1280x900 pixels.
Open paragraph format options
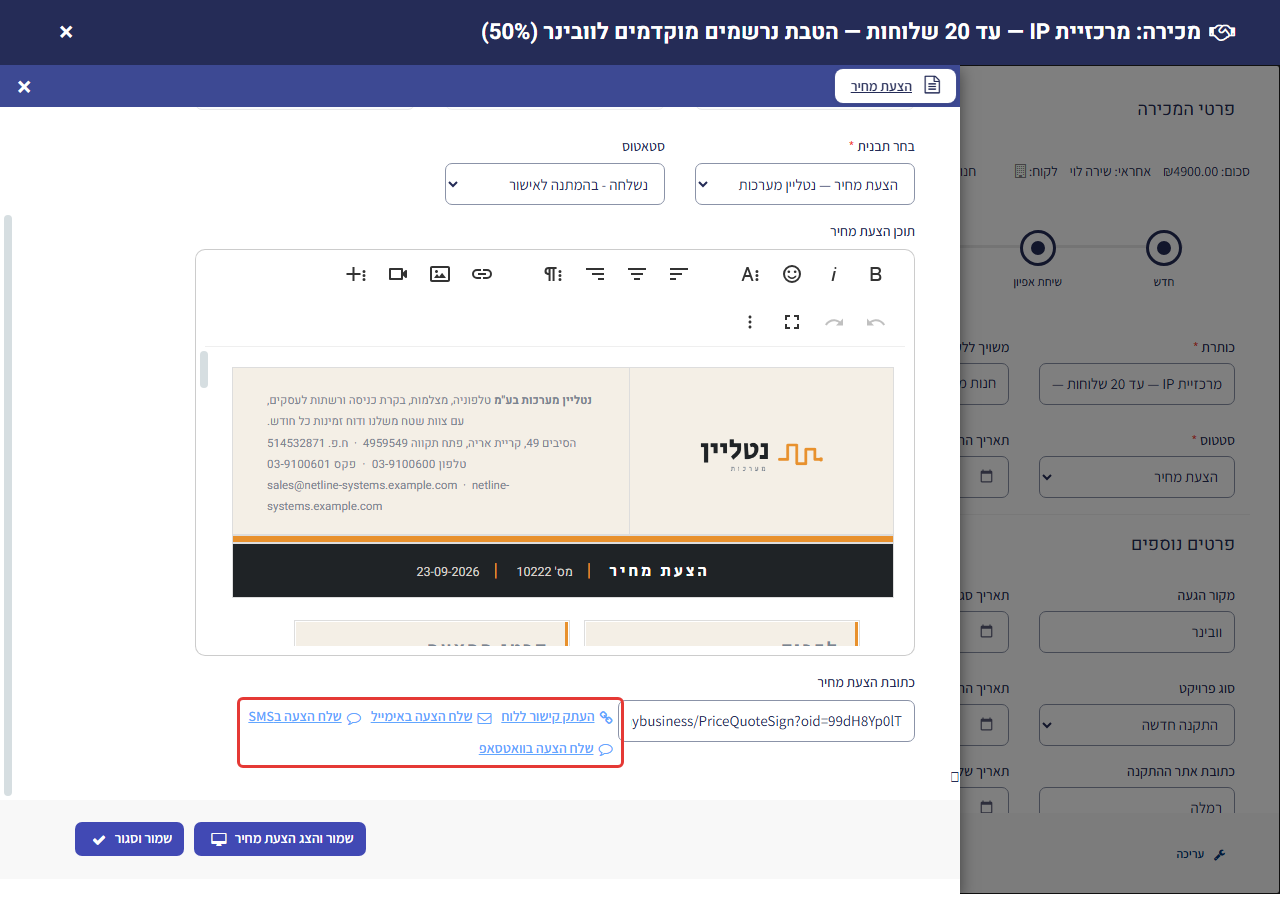[x=553, y=274]
